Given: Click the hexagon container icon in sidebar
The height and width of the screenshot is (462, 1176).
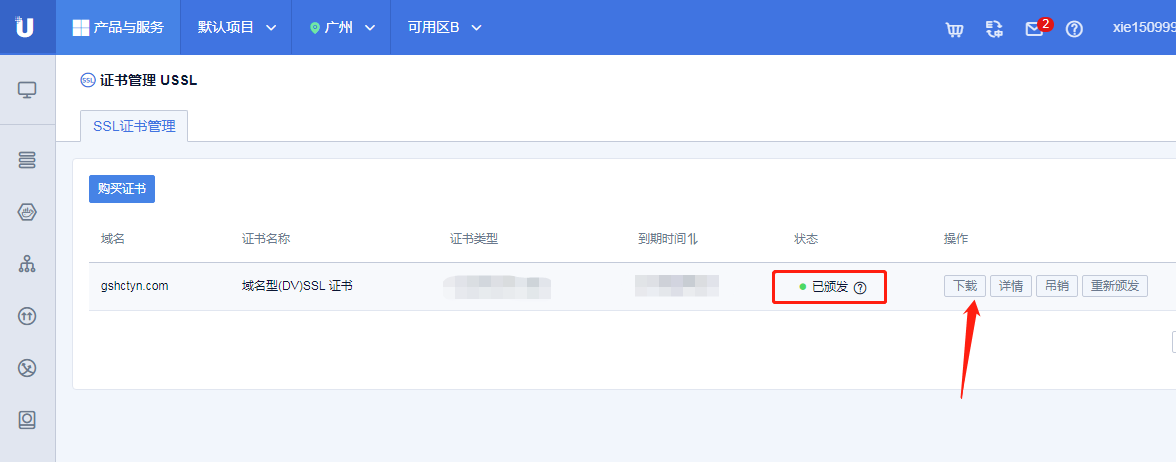Looking at the screenshot, I should [x=27, y=213].
